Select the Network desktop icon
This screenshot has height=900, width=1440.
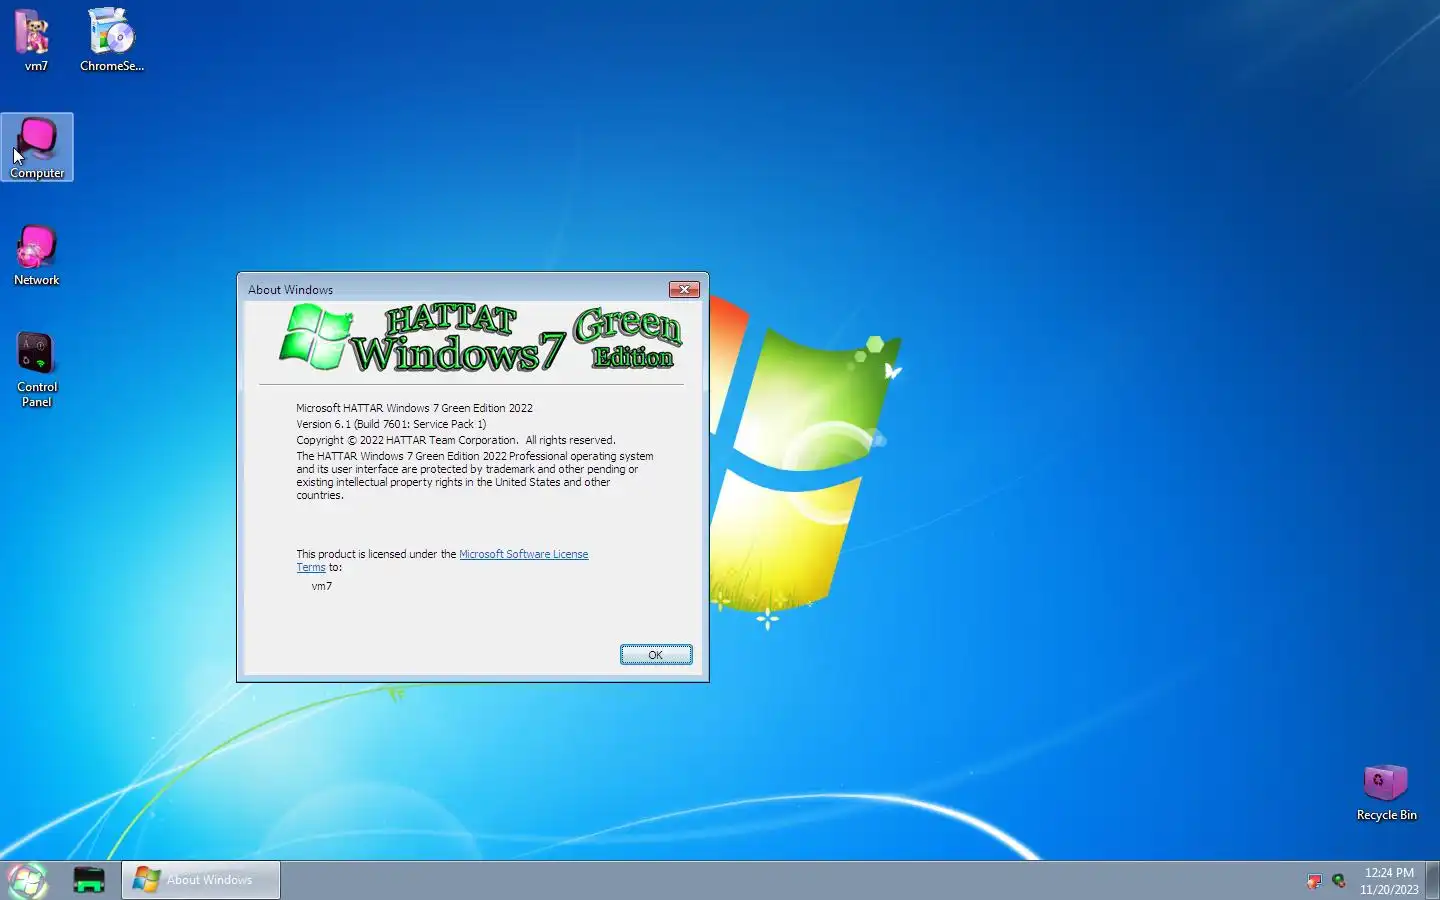tap(37, 255)
